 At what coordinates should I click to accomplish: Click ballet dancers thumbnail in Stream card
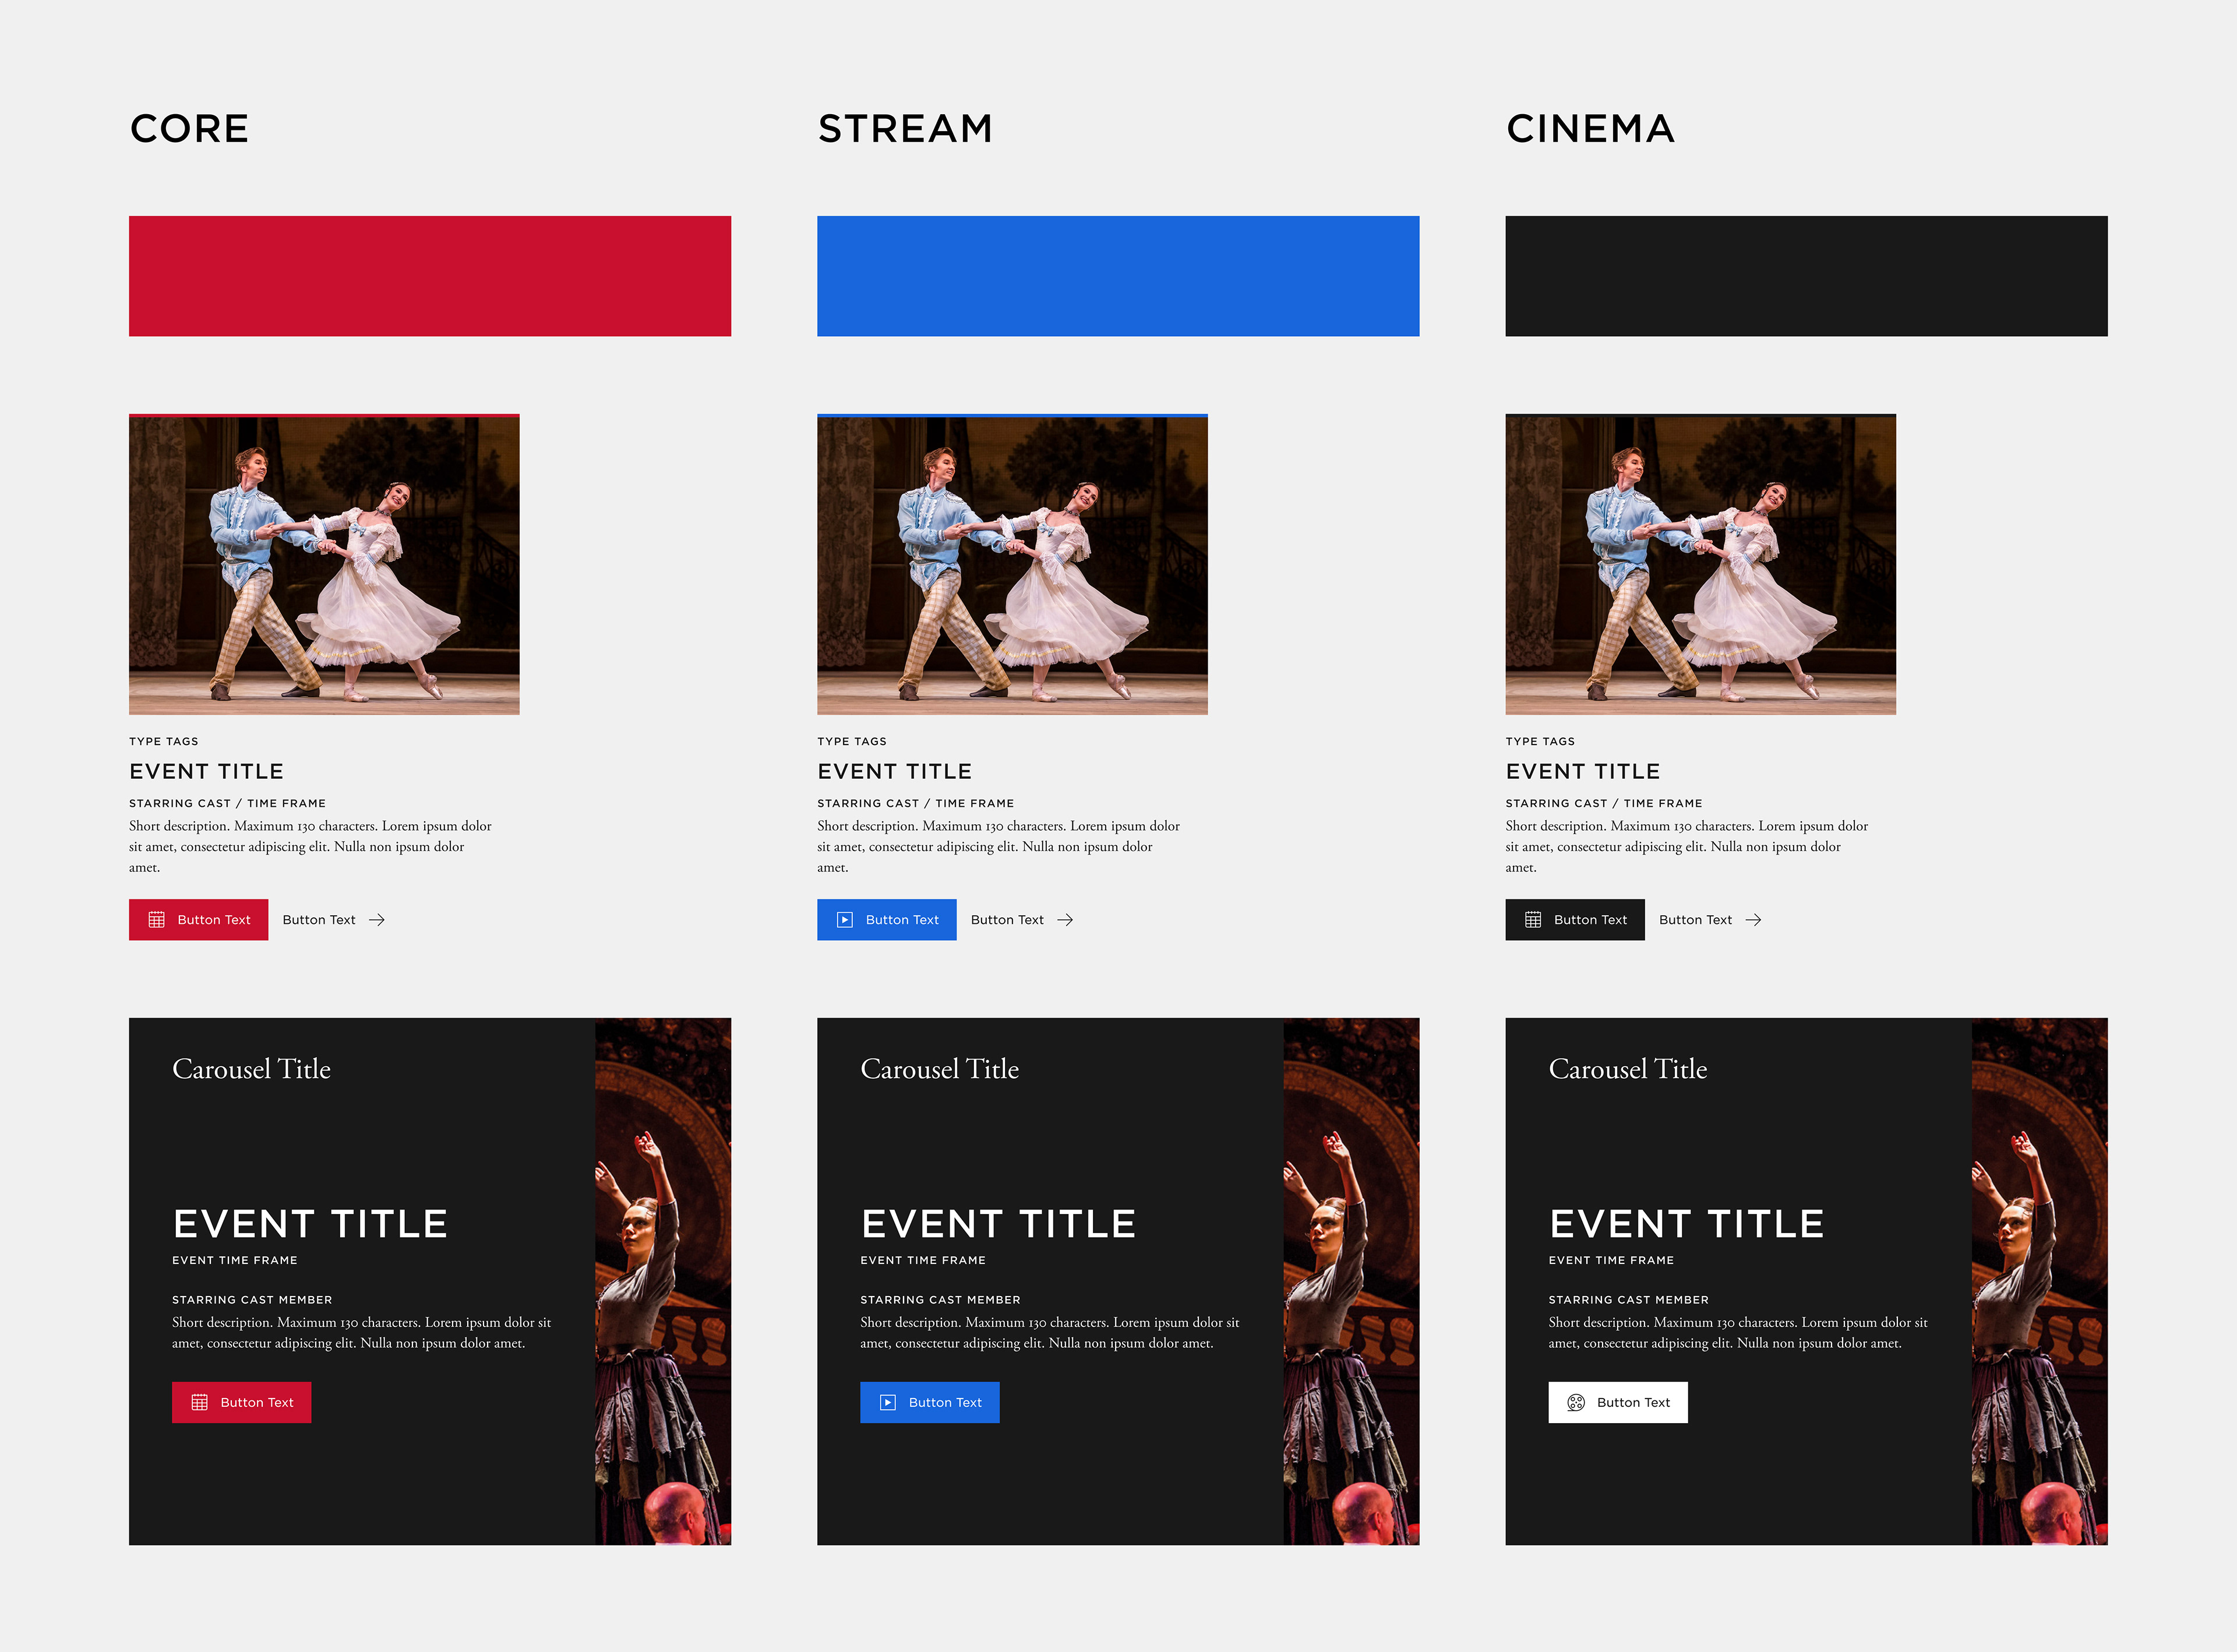1012,565
